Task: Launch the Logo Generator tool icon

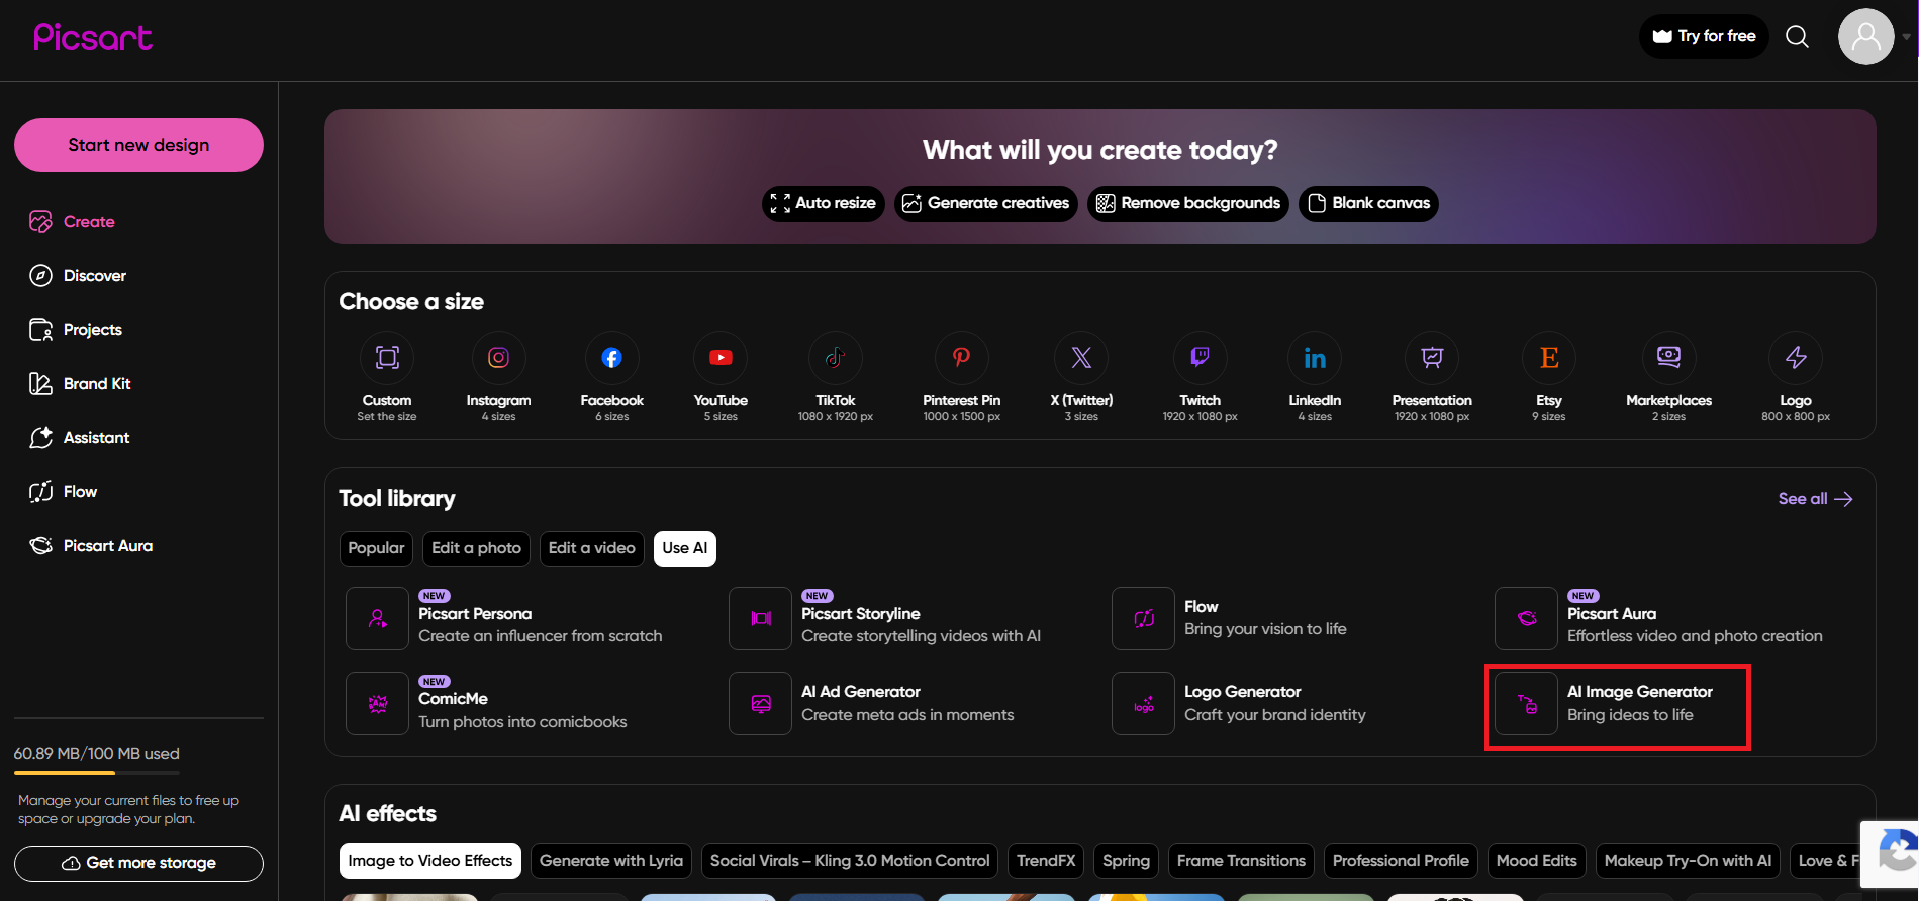Action: (x=1143, y=704)
